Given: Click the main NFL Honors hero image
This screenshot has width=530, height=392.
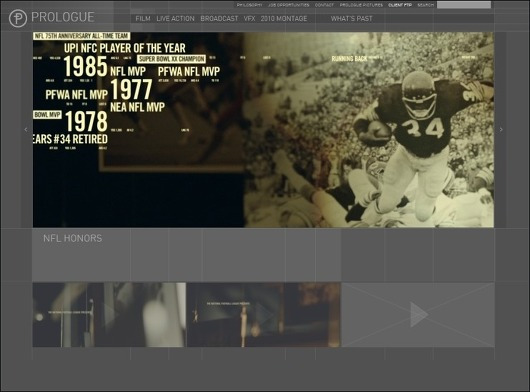Looking at the screenshot, I should (x=263, y=130).
